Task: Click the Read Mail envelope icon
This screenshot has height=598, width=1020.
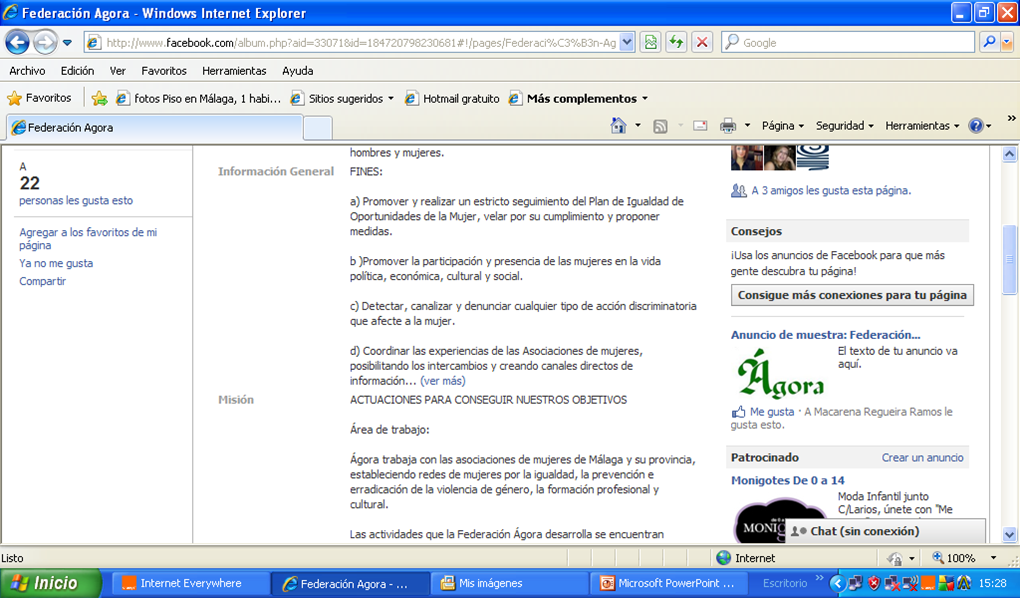Action: (700, 126)
